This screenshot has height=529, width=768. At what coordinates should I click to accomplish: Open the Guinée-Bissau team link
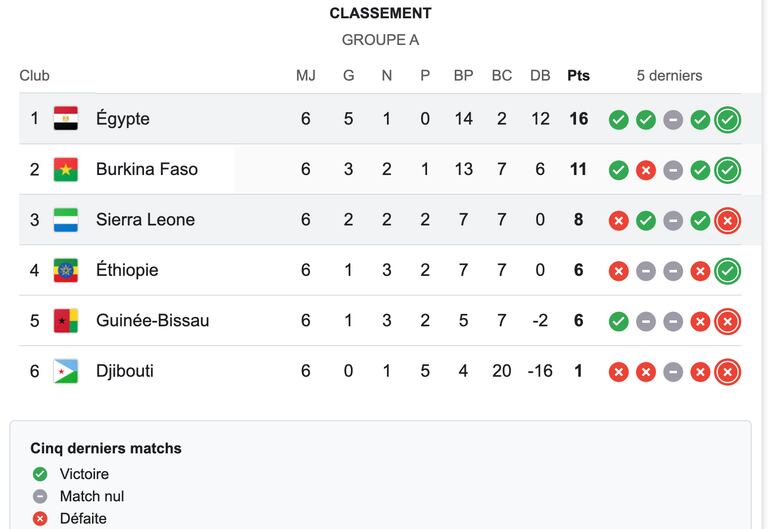pos(153,320)
